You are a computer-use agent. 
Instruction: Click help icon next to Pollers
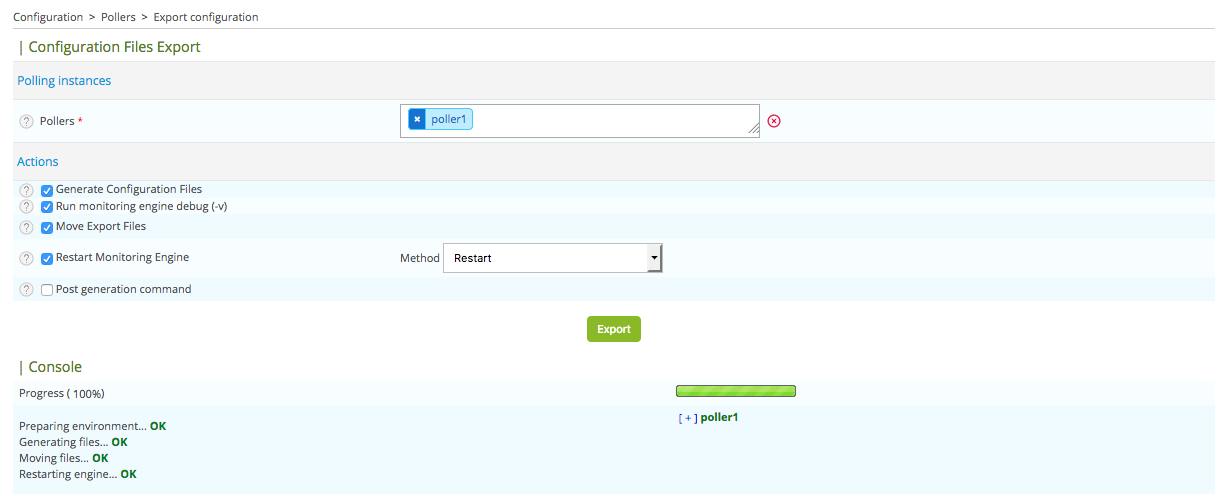tap(27, 122)
